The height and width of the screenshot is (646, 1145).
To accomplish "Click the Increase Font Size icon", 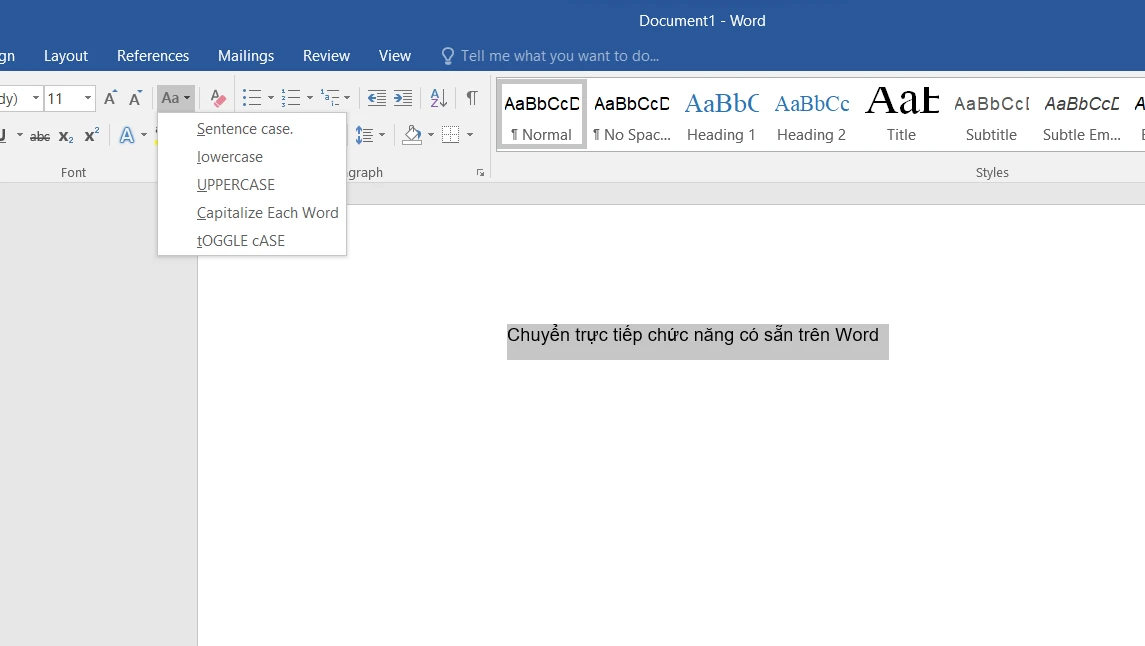I will pyautogui.click(x=110, y=98).
